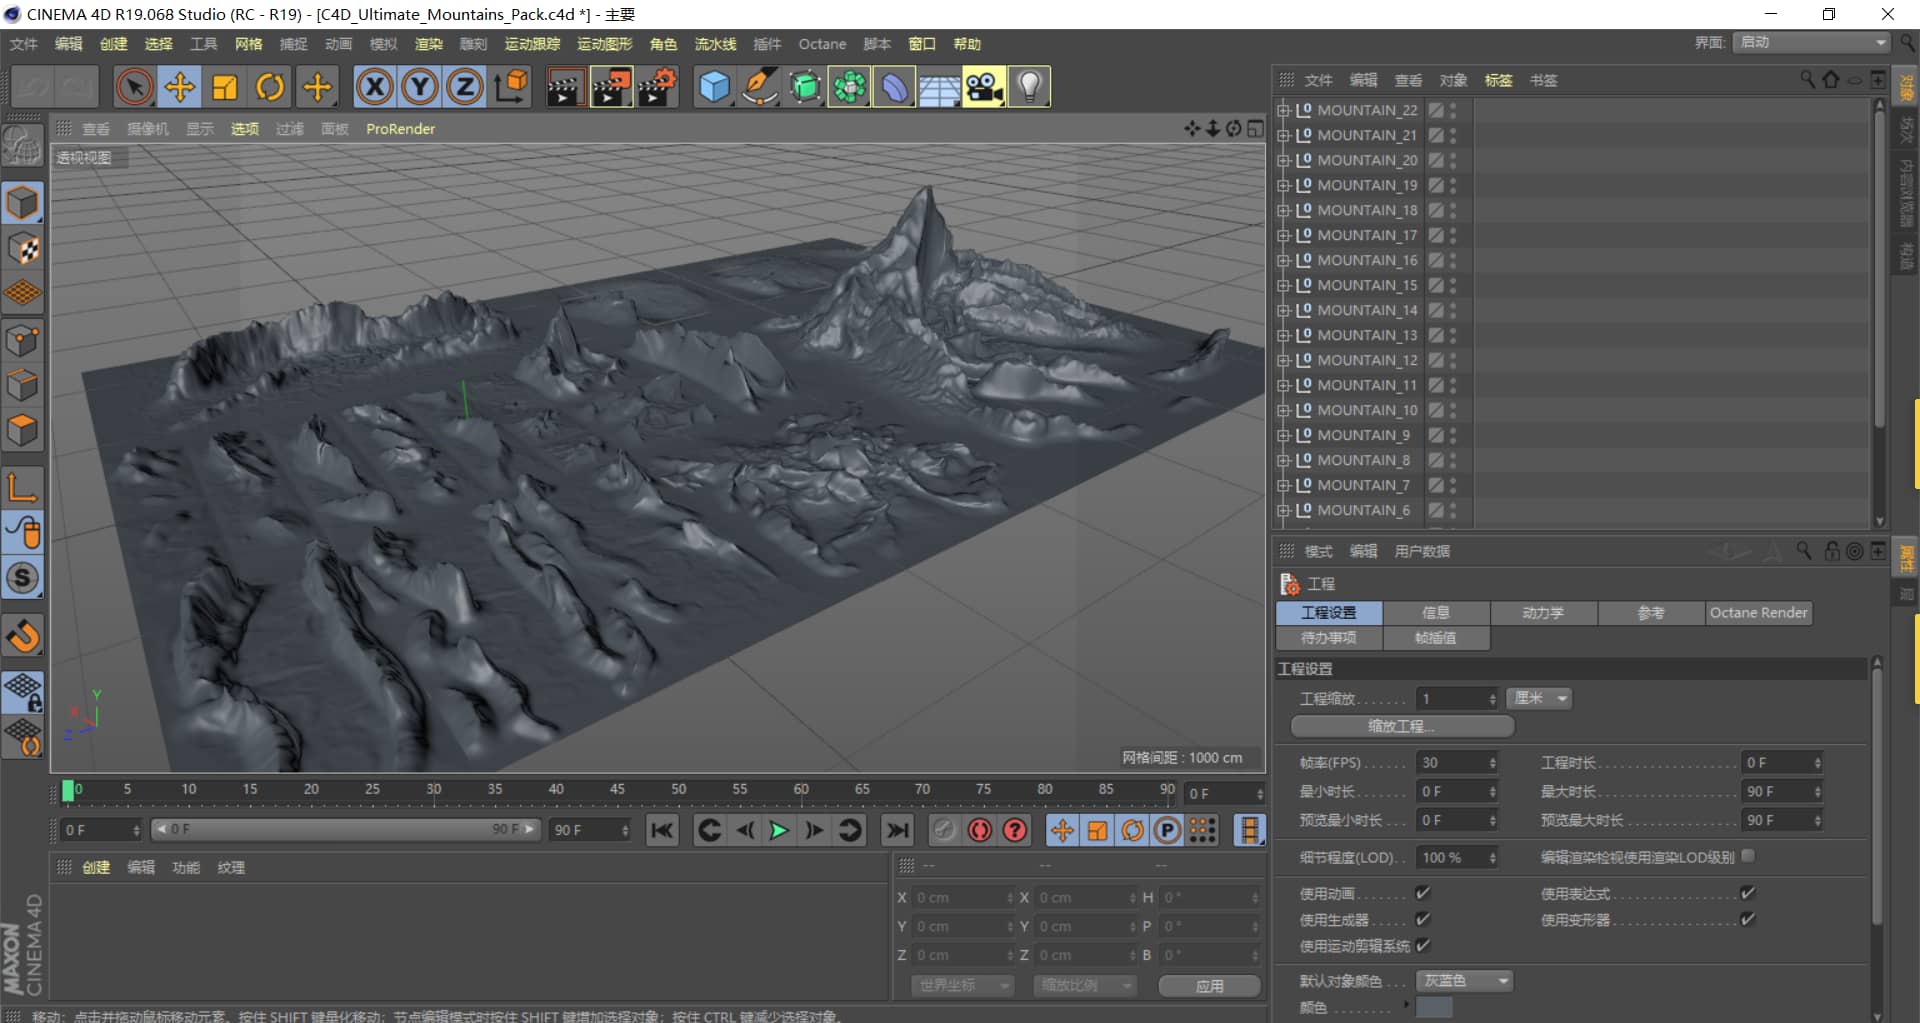Click the timeline preview range slider bar
The width and height of the screenshot is (1920, 1023).
point(346,829)
